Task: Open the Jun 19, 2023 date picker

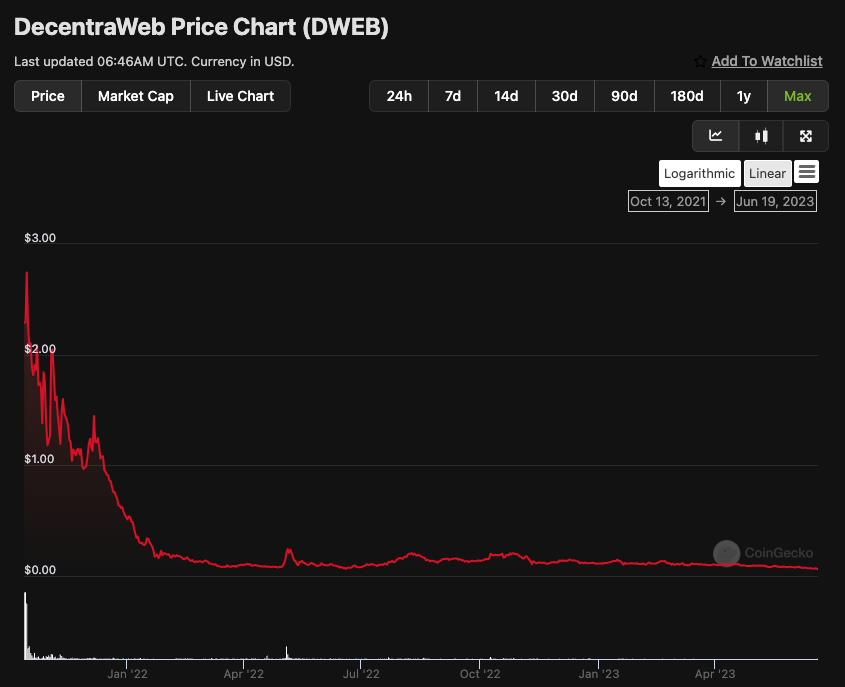Action: point(775,201)
